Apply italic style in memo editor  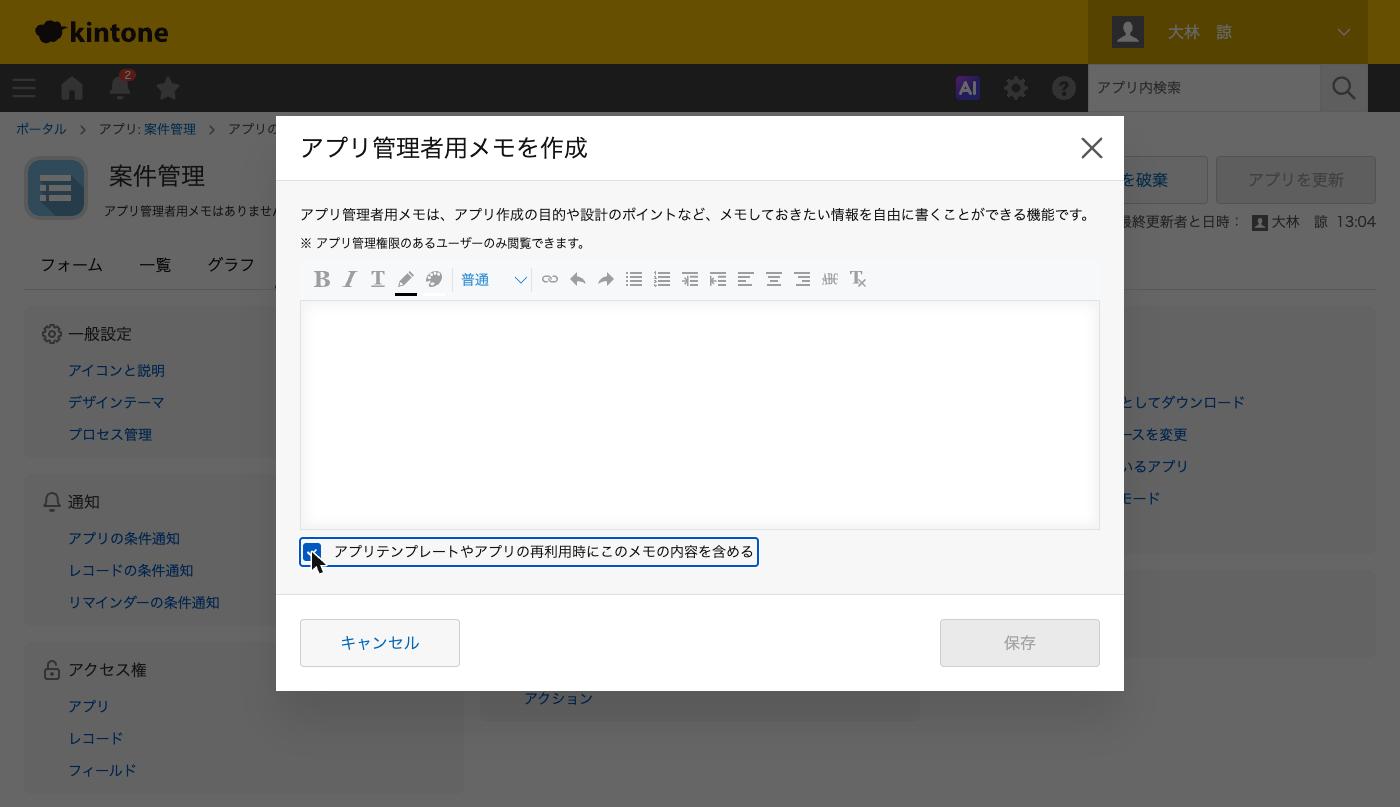[350, 280]
